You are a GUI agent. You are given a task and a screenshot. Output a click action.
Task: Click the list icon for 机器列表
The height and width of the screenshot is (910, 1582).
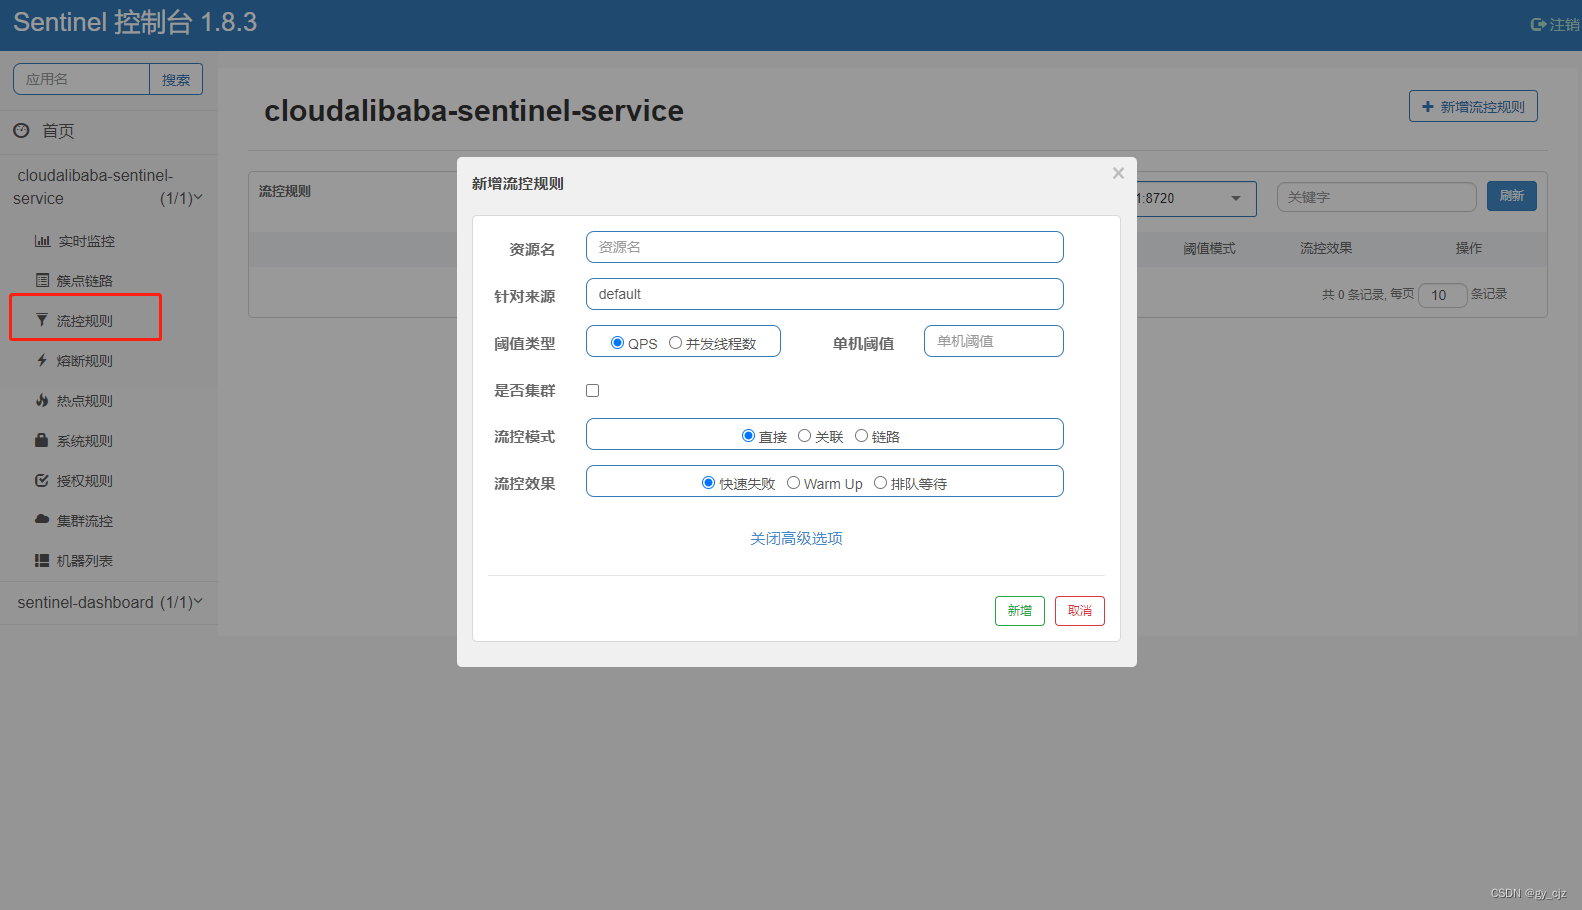click(x=42, y=560)
